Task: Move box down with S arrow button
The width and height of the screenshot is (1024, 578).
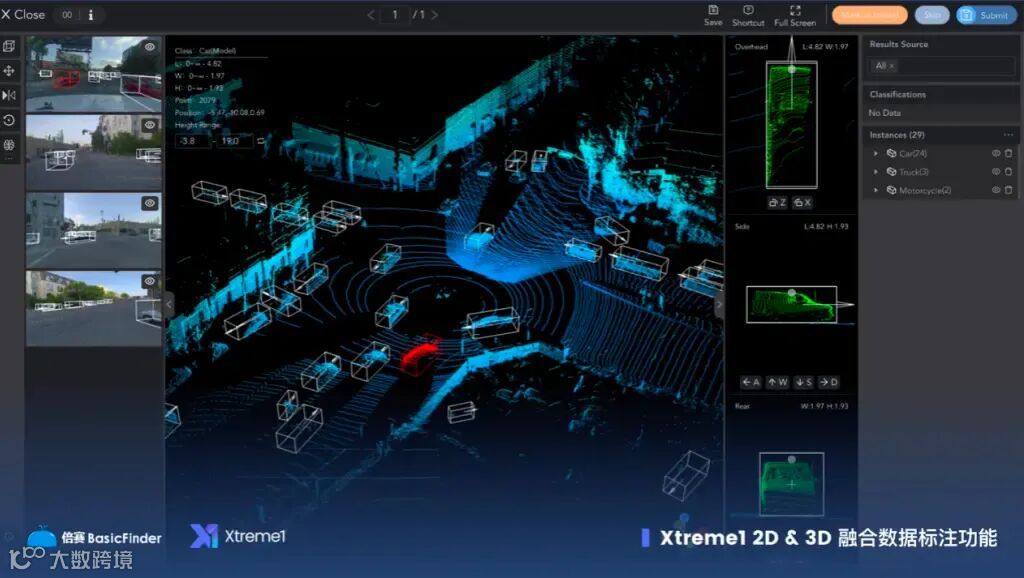Action: [x=803, y=382]
